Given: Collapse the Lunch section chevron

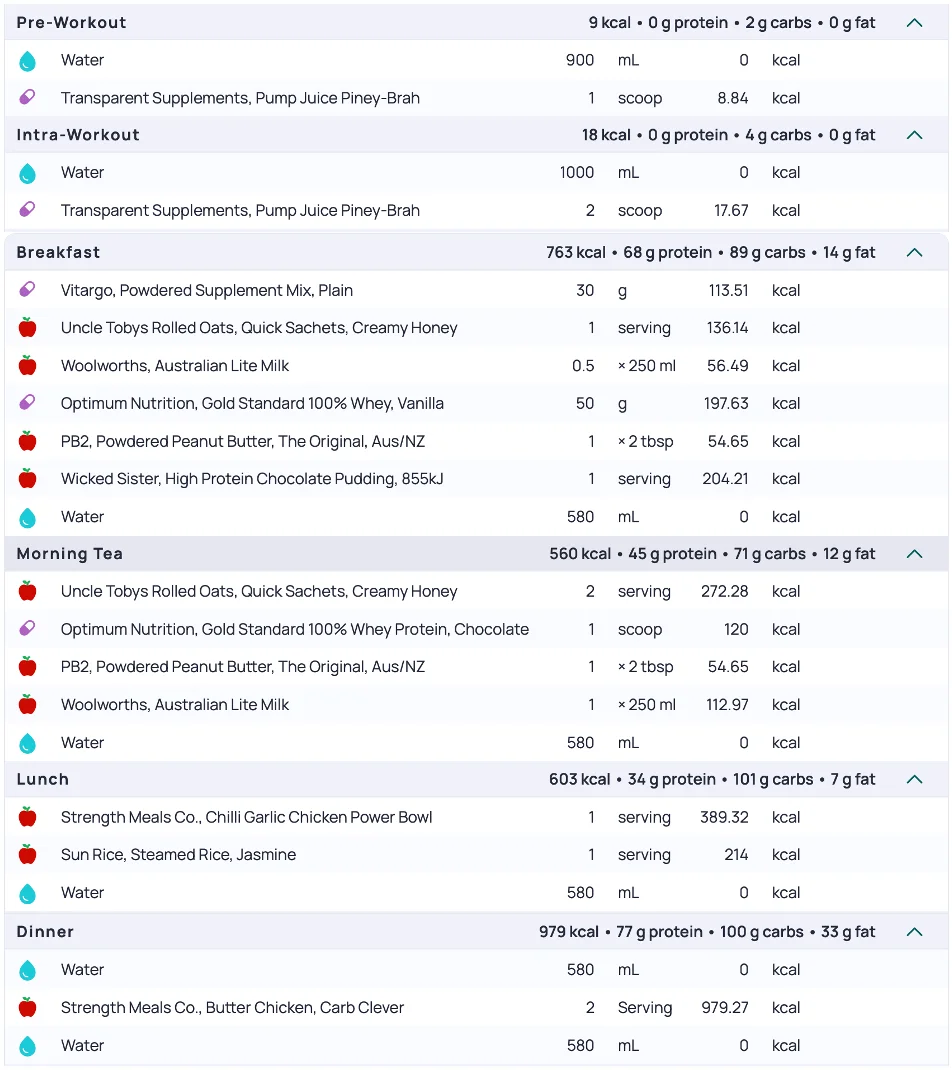Looking at the screenshot, I should click(x=914, y=779).
